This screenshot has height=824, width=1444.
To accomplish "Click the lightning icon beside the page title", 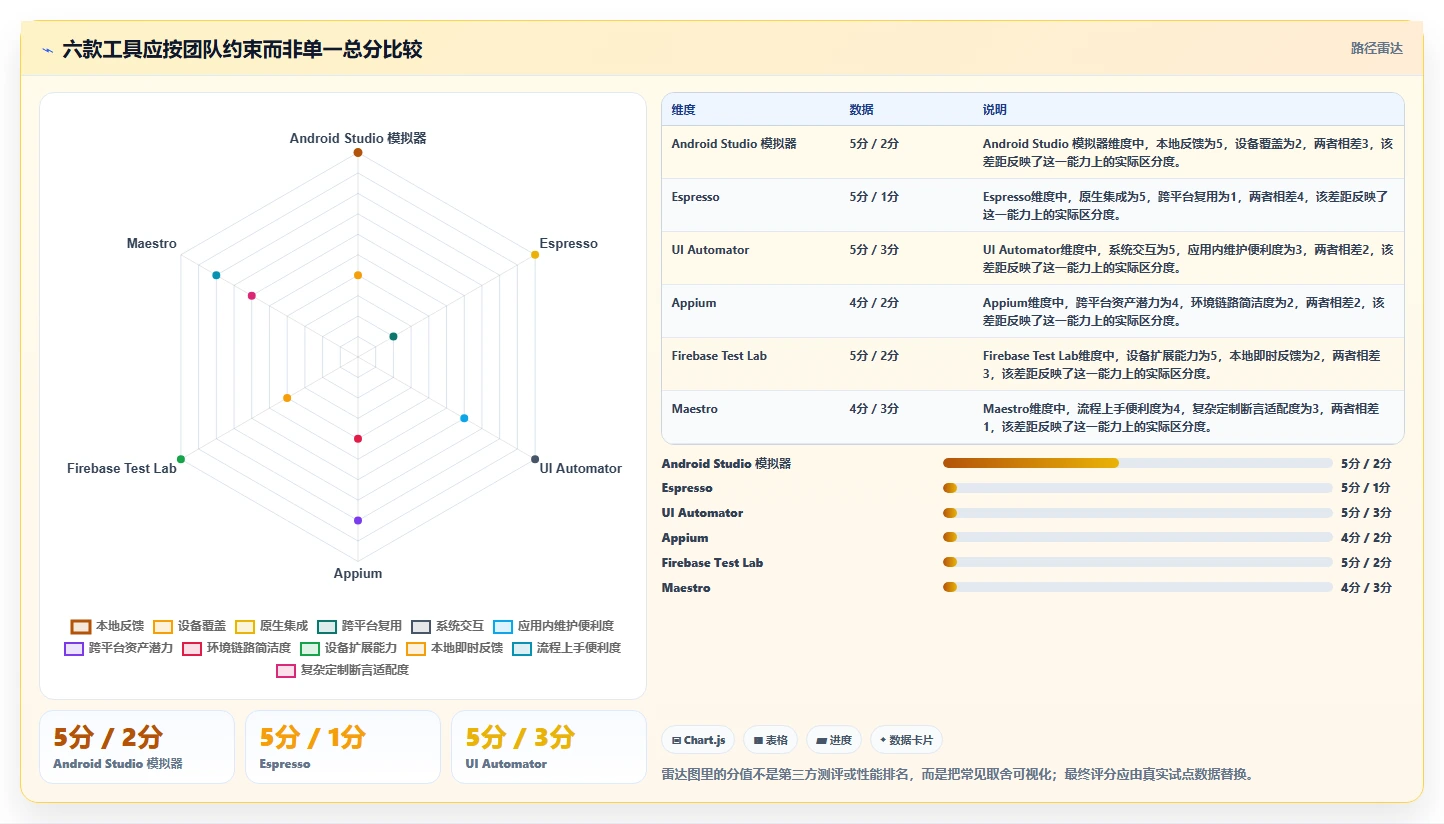I will [x=47, y=50].
